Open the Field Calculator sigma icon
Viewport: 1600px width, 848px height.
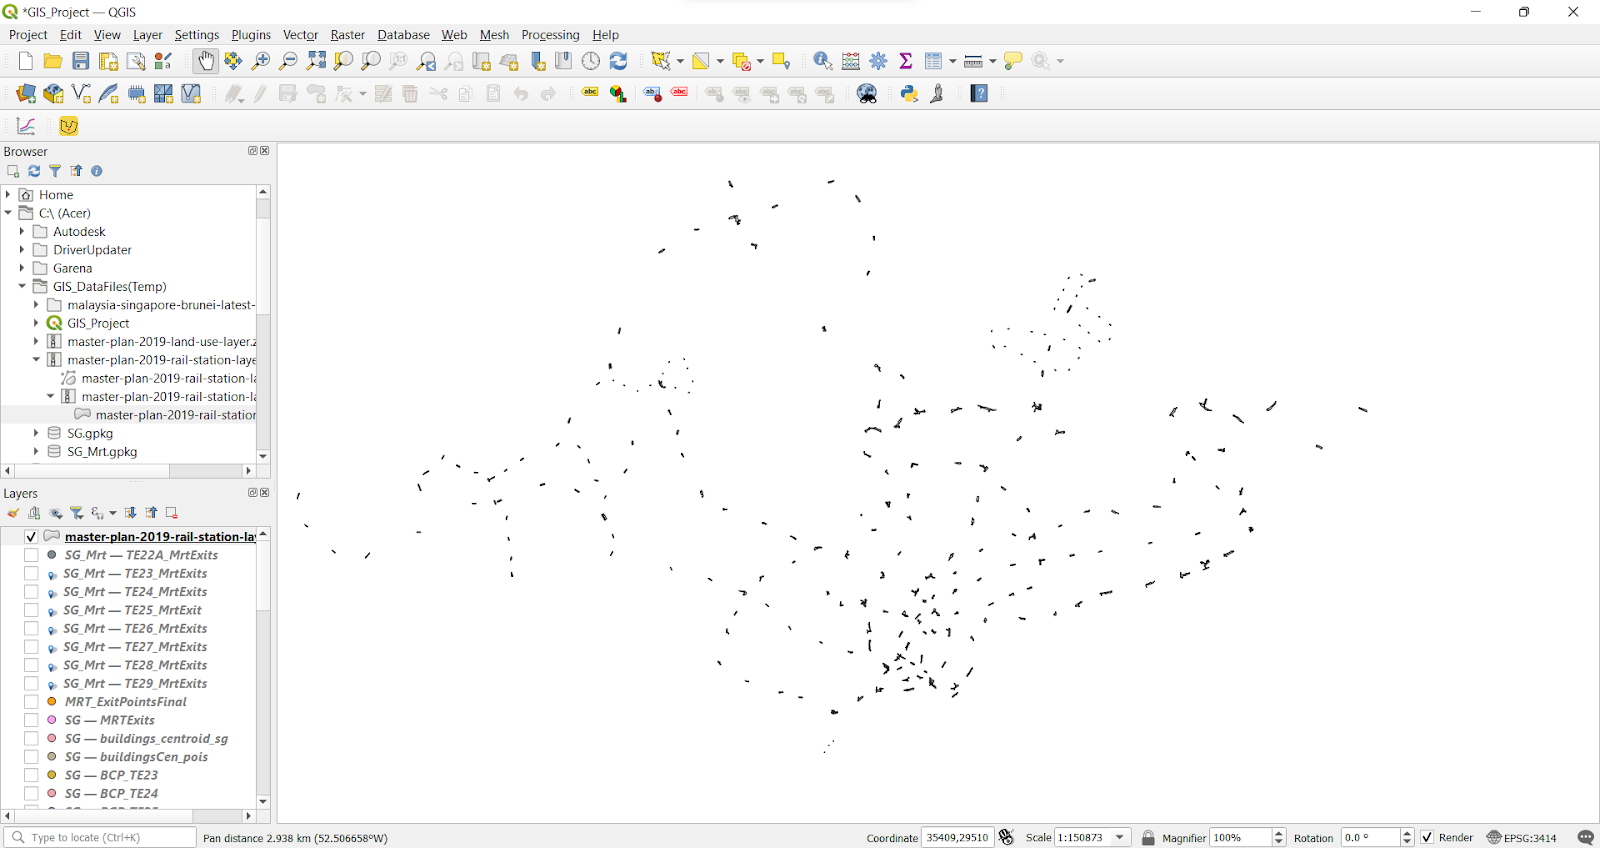(906, 62)
